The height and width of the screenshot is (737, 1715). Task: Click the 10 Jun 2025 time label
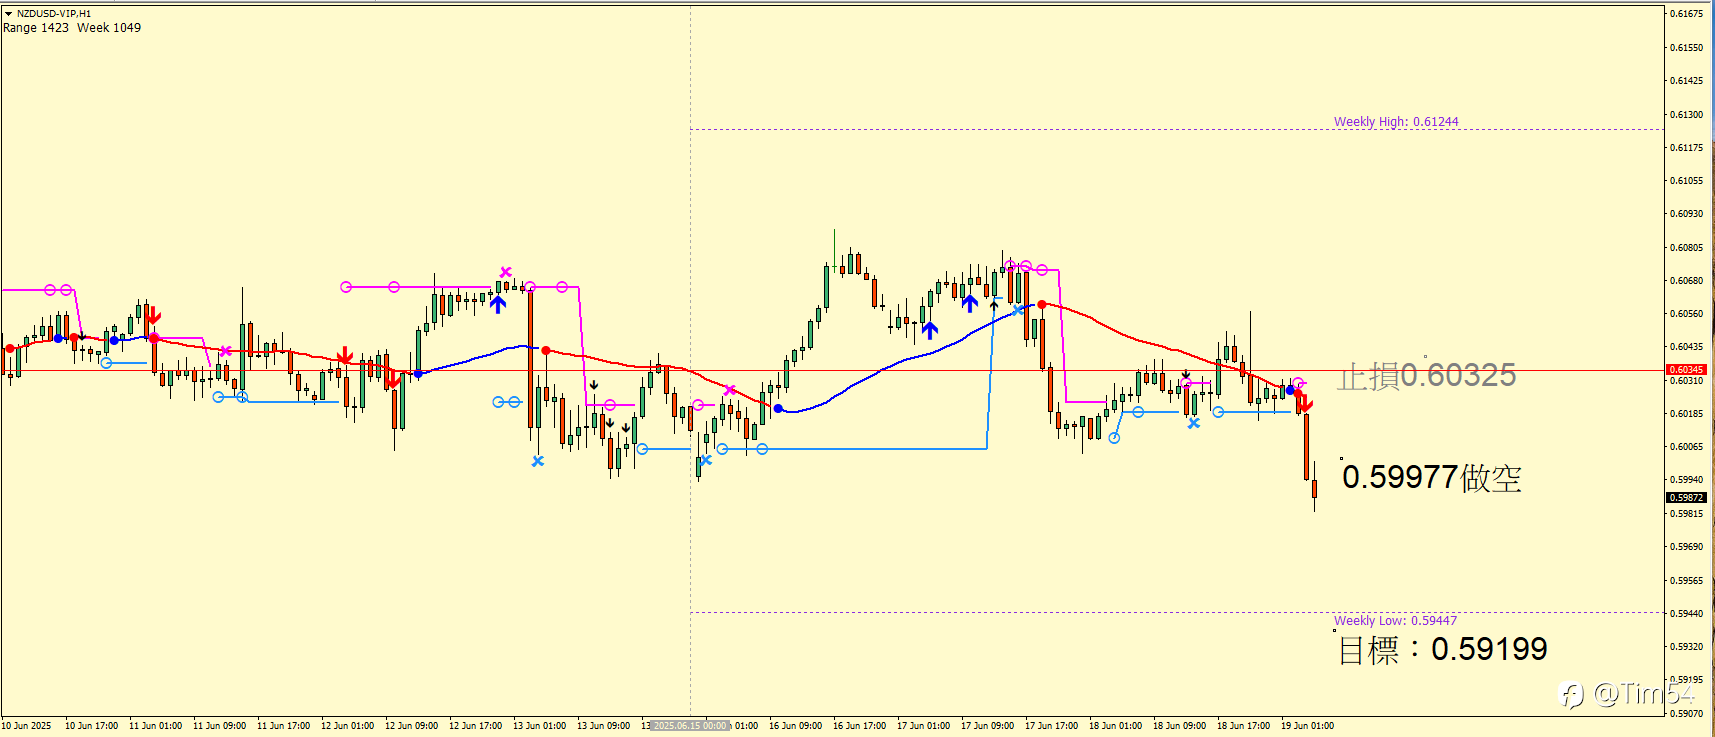coord(27,726)
